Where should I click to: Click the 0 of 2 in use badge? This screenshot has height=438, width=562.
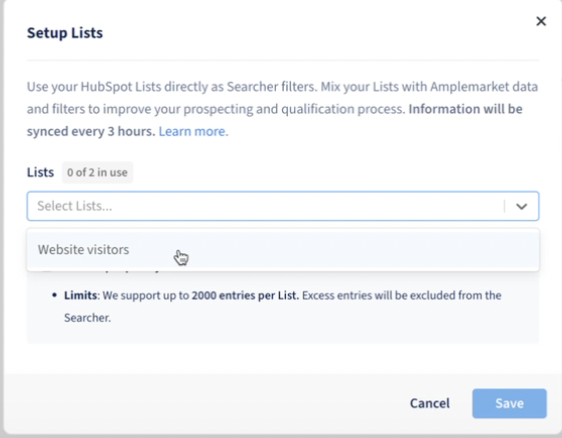pos(97,172)
